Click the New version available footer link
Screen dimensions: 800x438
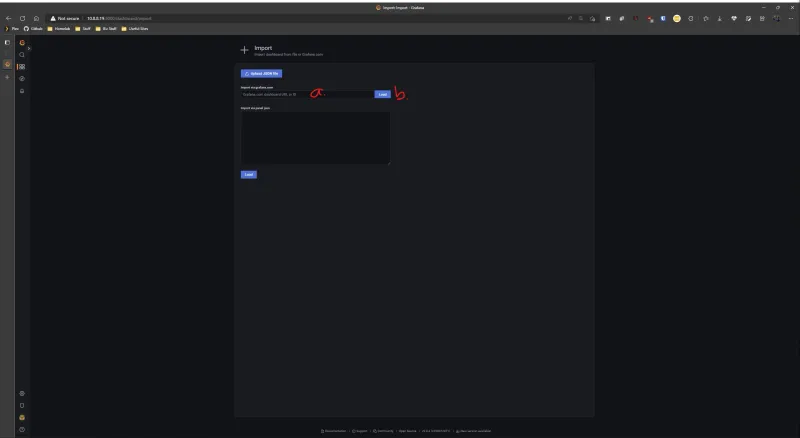[473, 431]
